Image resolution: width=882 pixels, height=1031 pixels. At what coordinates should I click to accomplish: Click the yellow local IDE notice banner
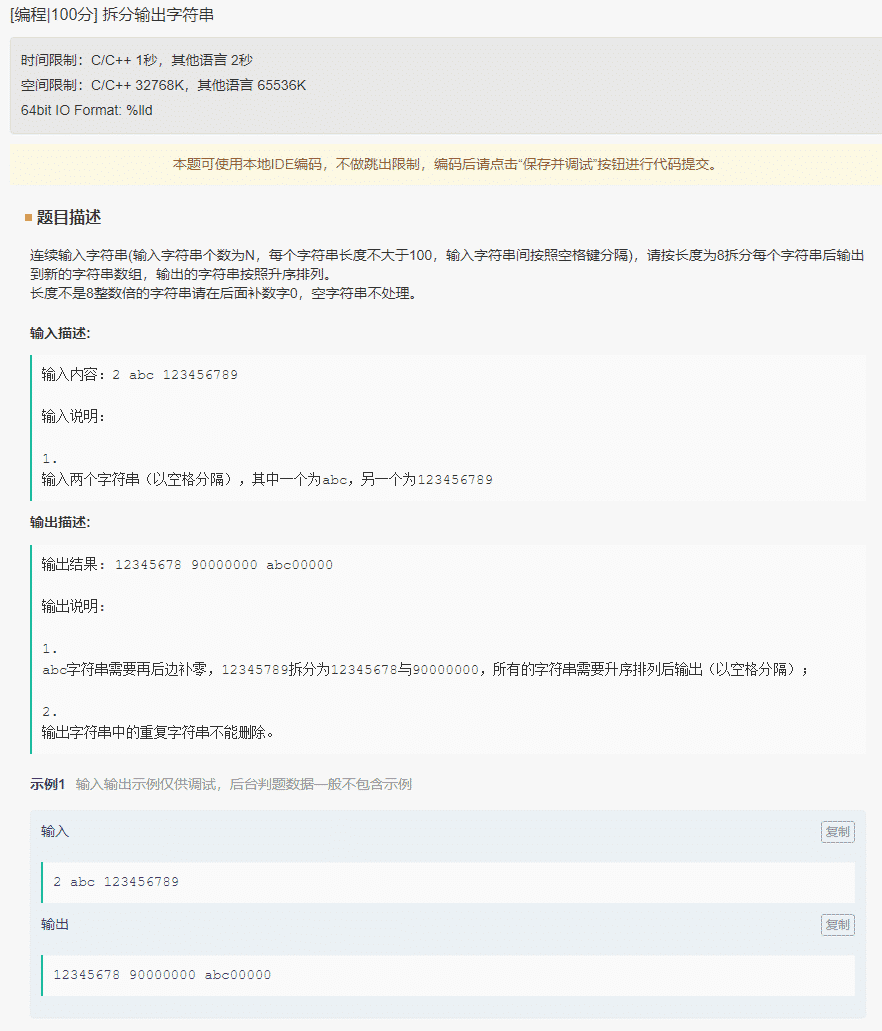445,164
